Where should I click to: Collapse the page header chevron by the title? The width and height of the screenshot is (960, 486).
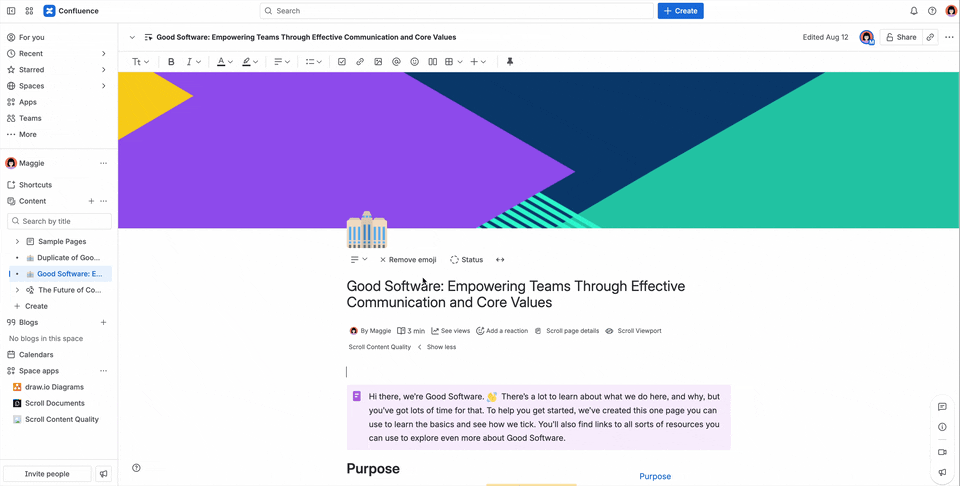(x=132, y=37)
